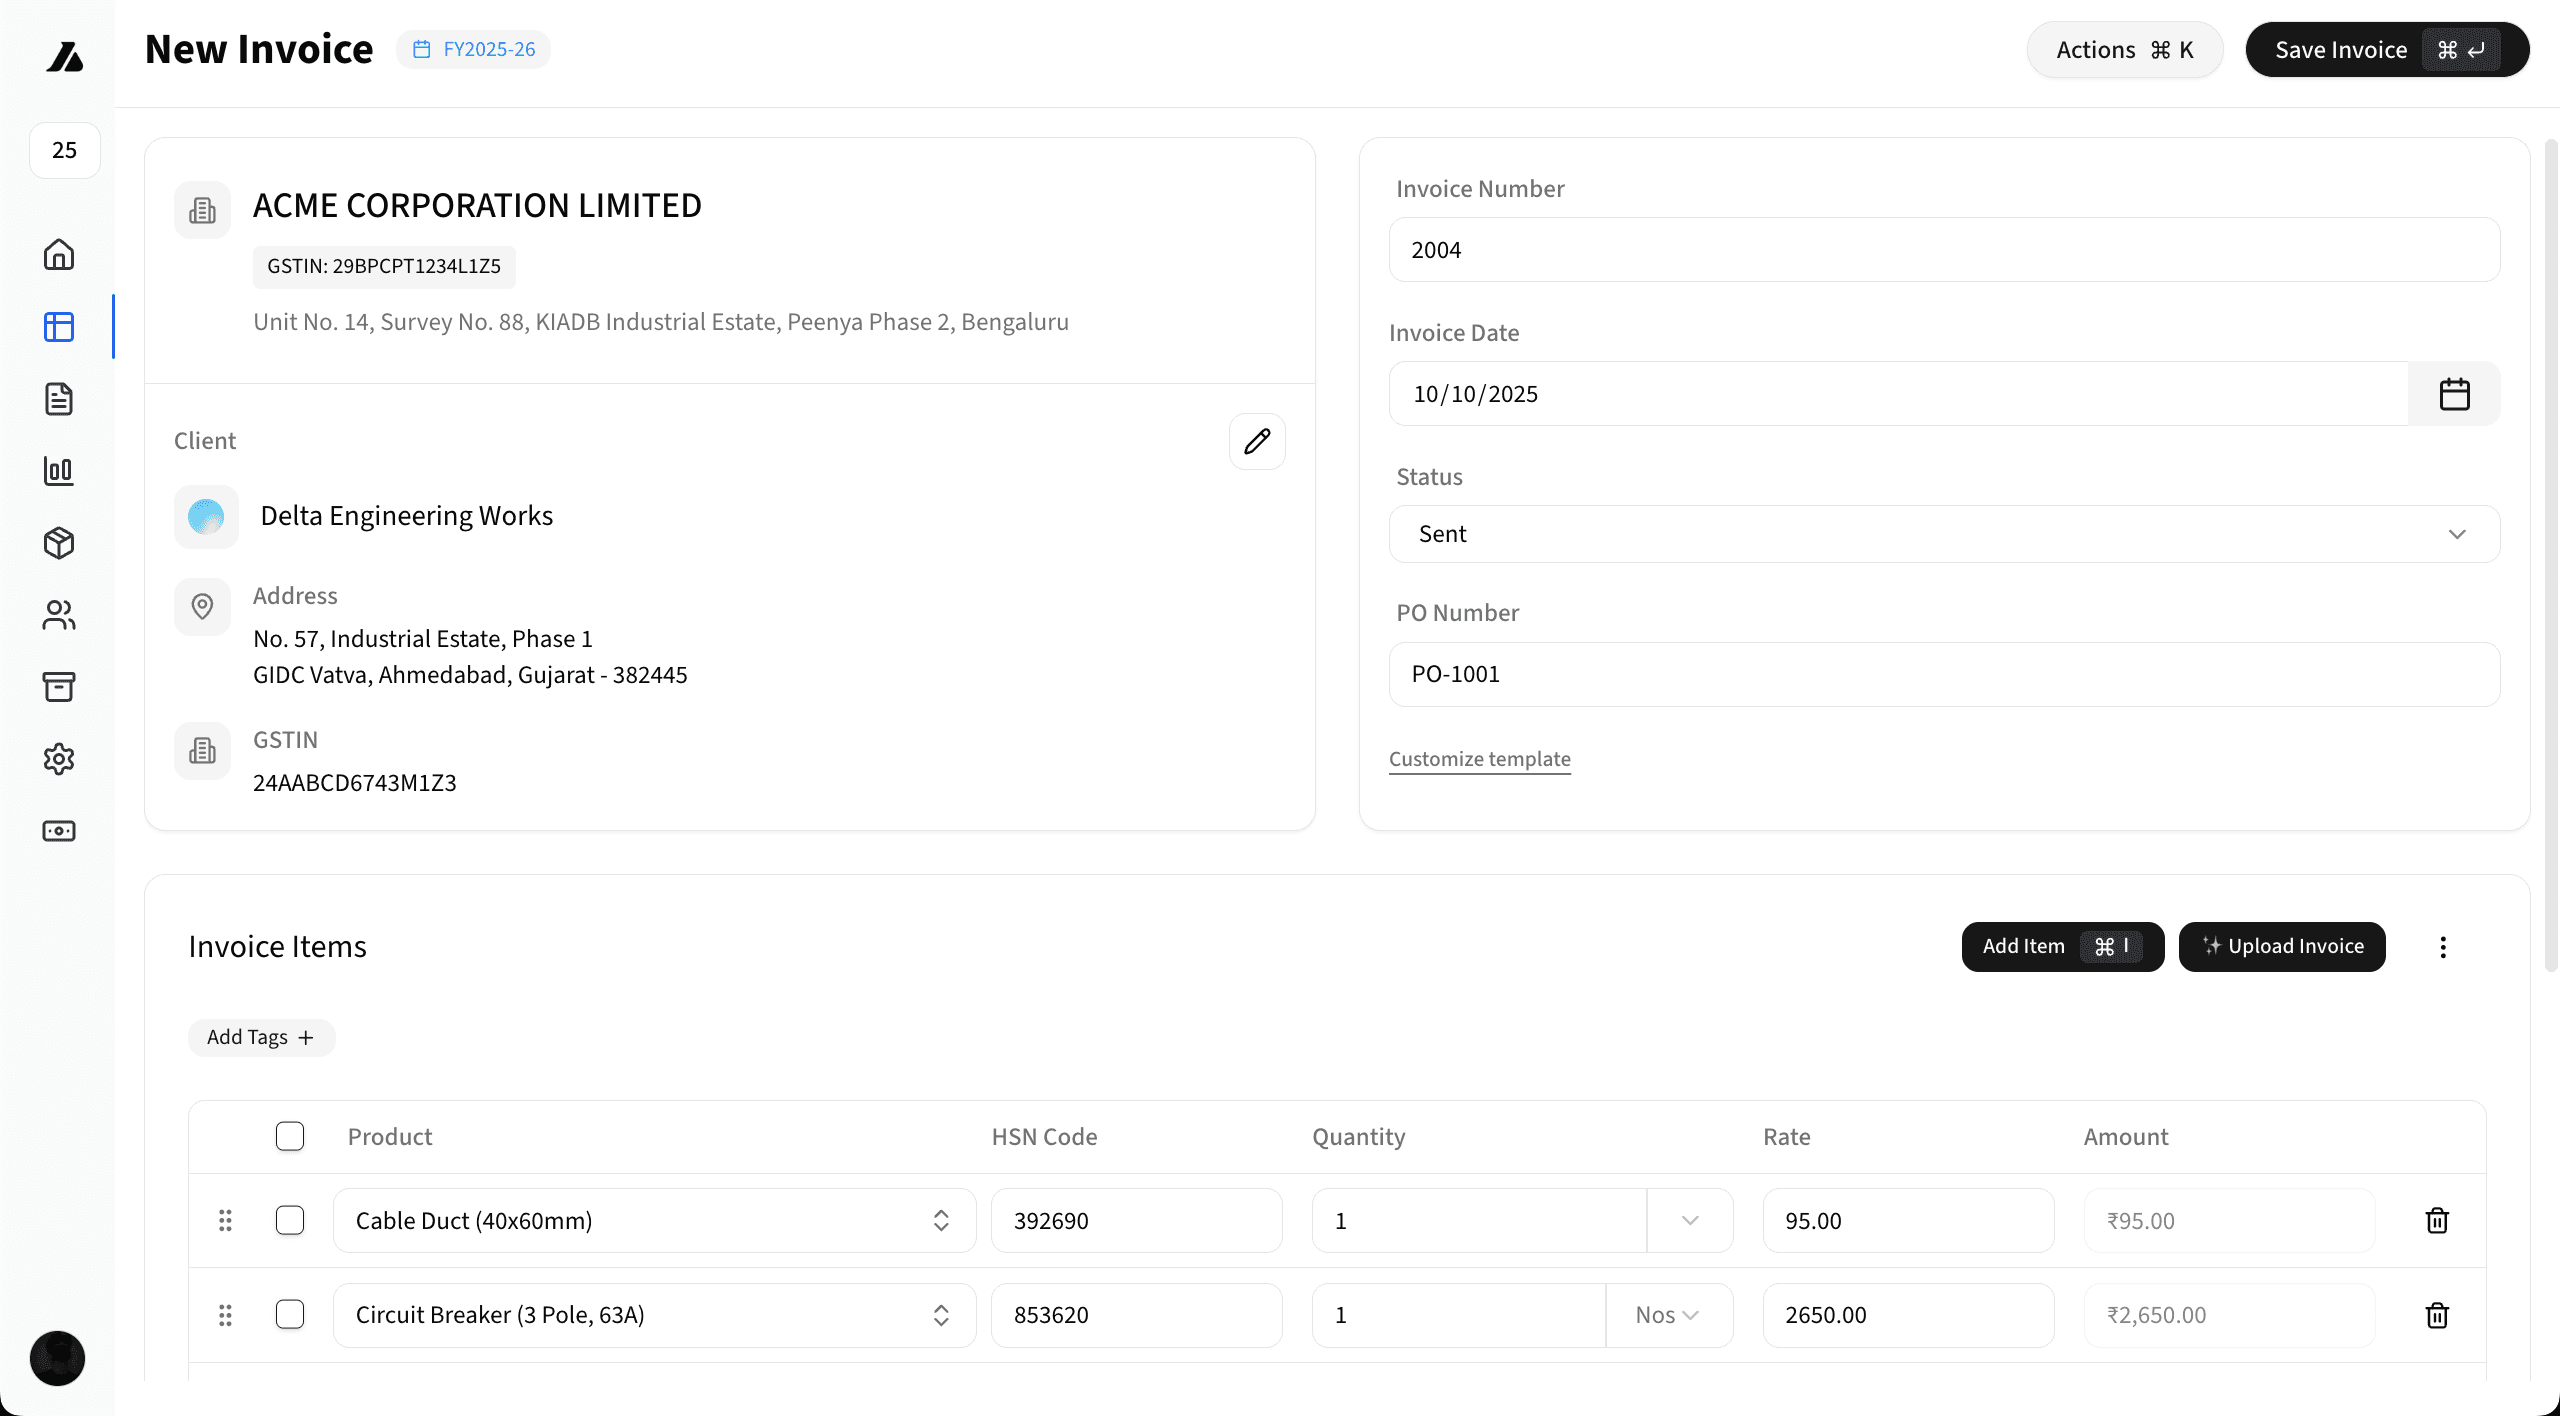The width and height of the screenshot is (2560, 1416).
Task: Open the Nos unit dropdown for Circuit Breaker
Action: point(1667,1315)
